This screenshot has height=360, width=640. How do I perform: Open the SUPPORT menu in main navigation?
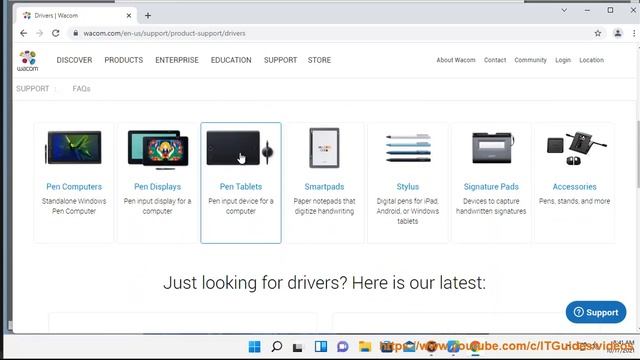point(280,60)
